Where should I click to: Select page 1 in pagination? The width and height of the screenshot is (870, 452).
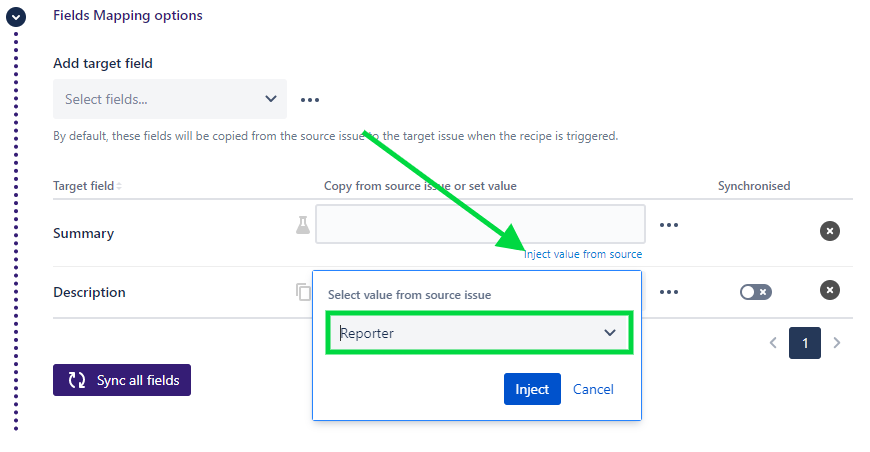804,343
